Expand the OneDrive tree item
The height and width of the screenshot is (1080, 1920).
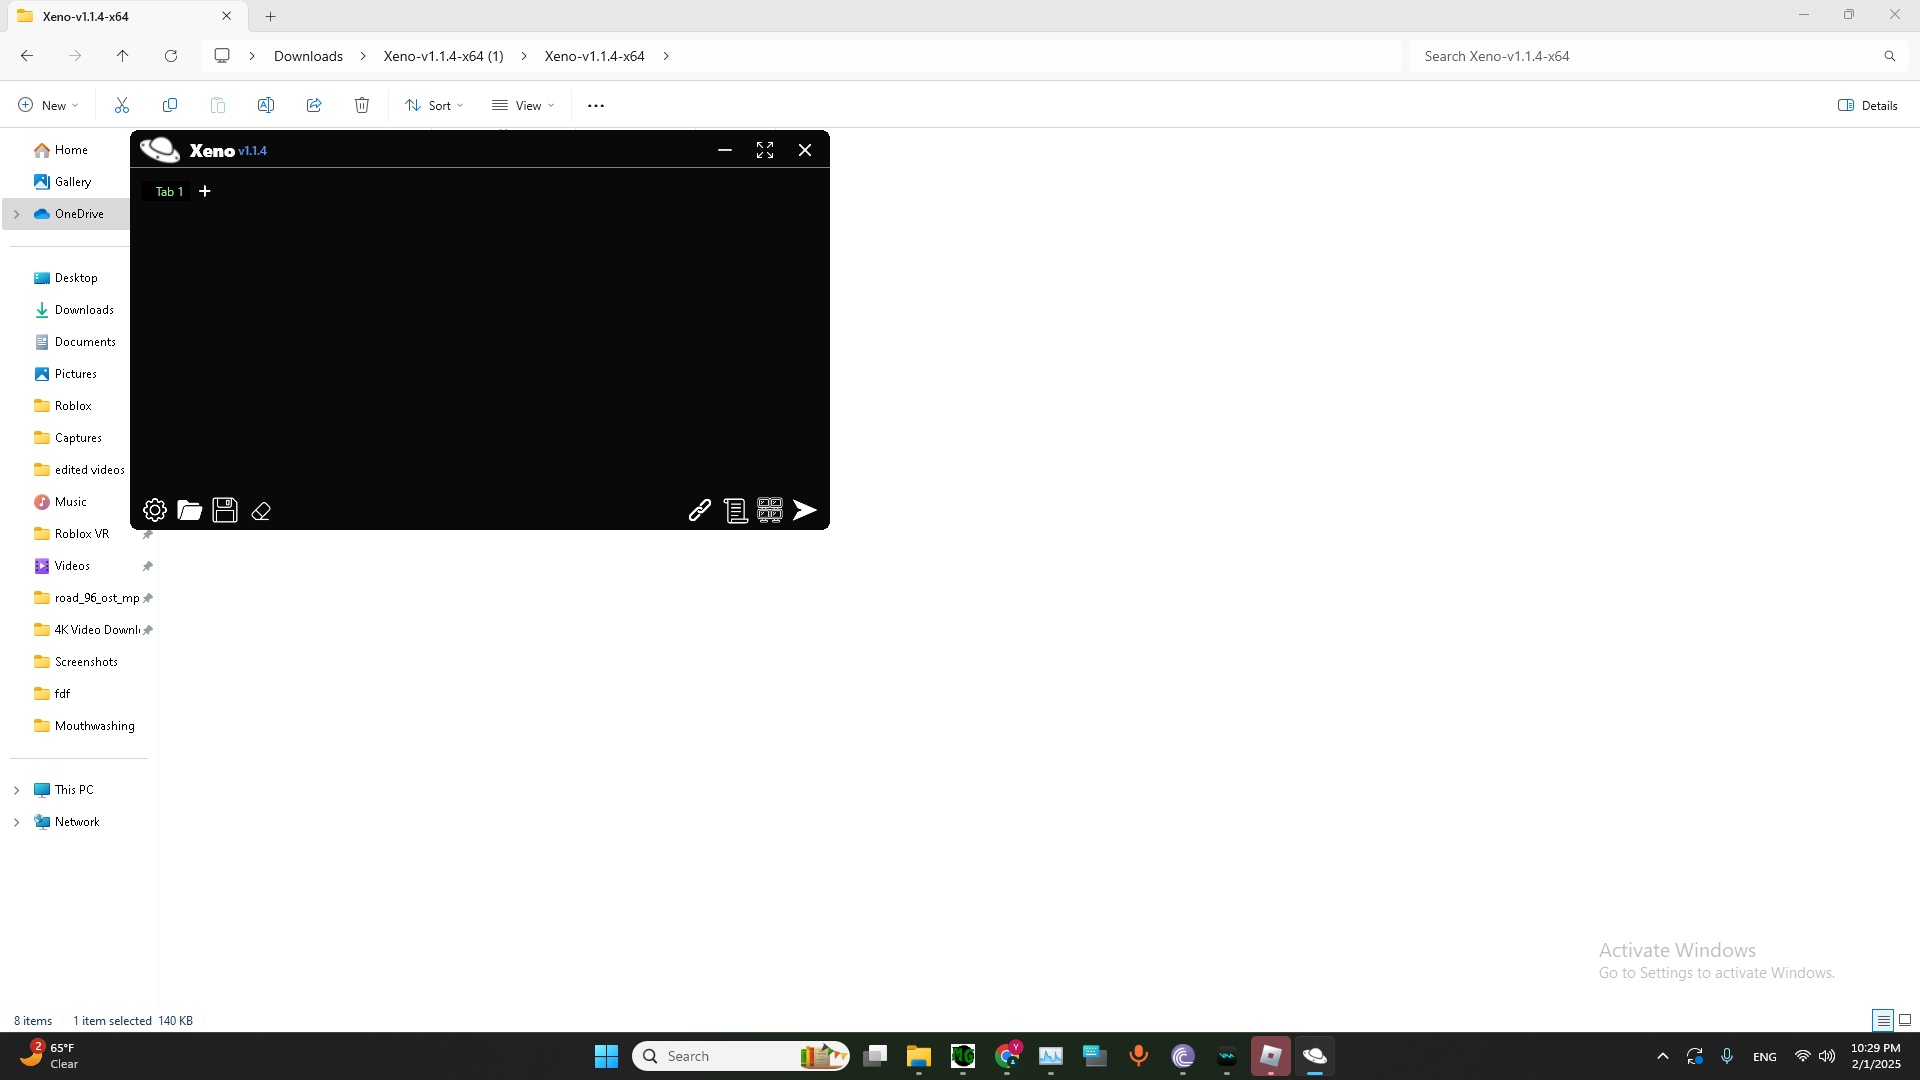coord(17,214)
